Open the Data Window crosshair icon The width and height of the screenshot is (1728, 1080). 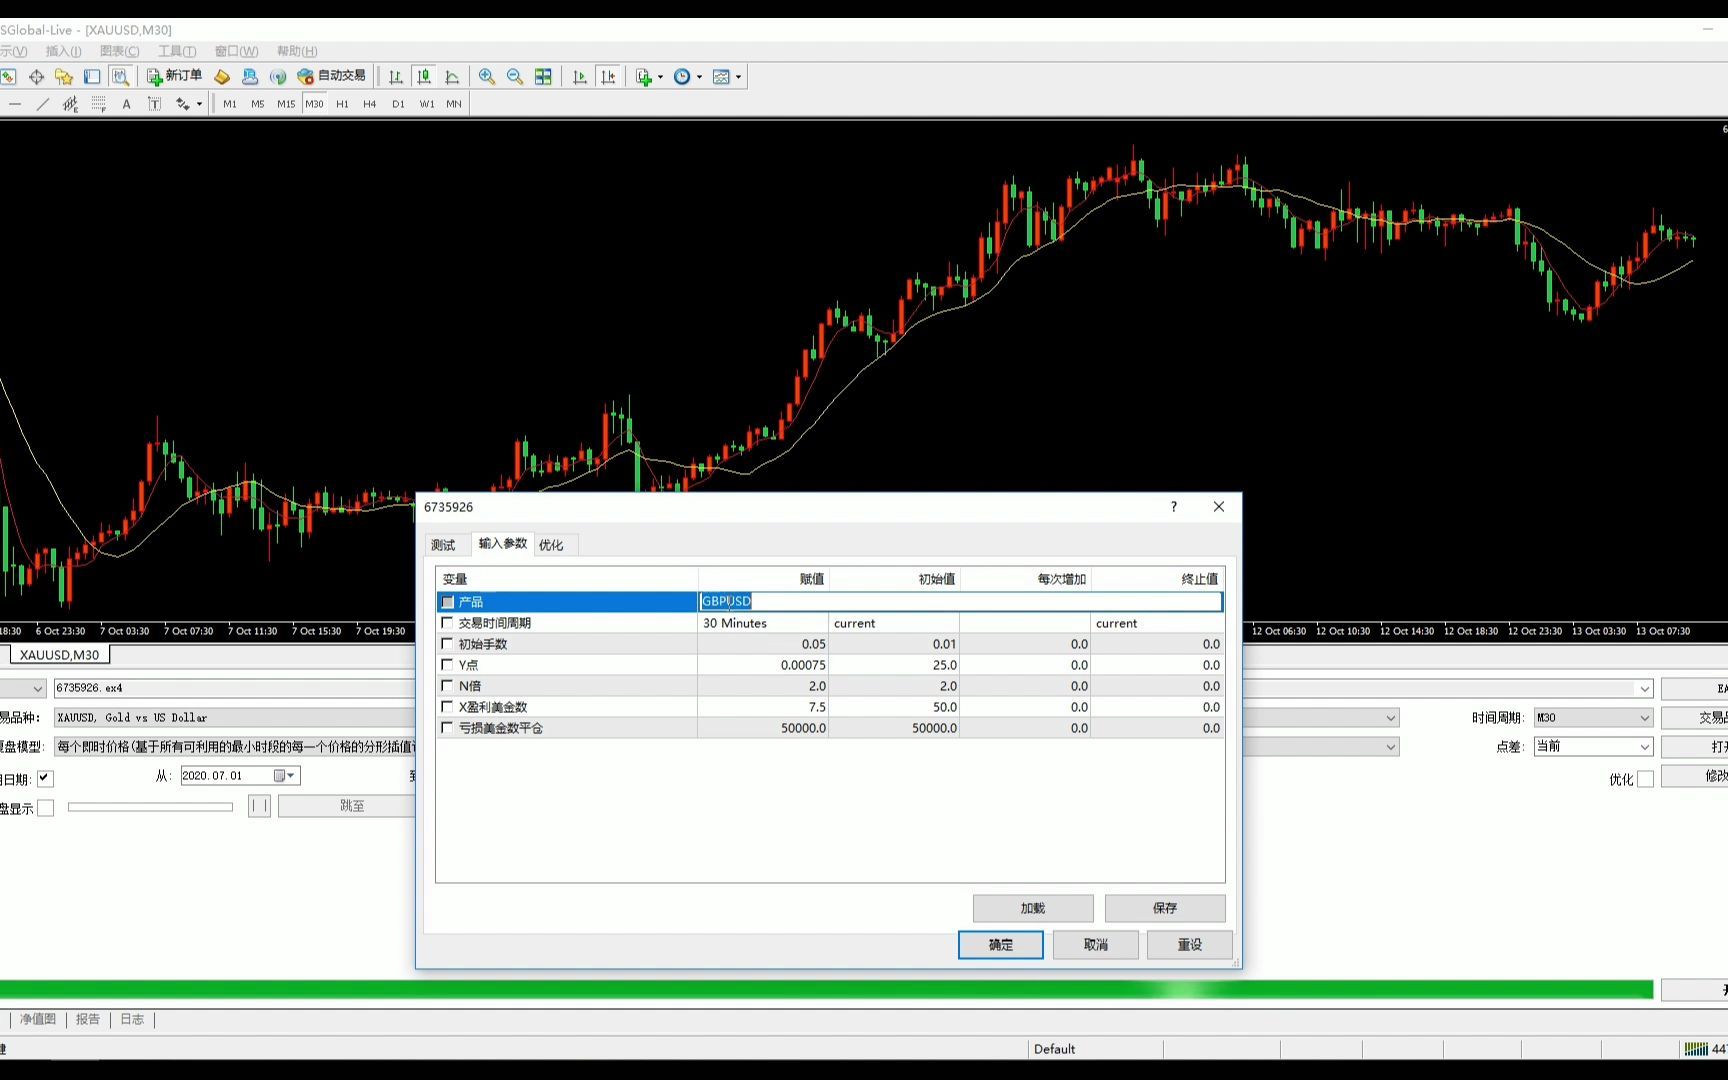[x=36, y=77]
